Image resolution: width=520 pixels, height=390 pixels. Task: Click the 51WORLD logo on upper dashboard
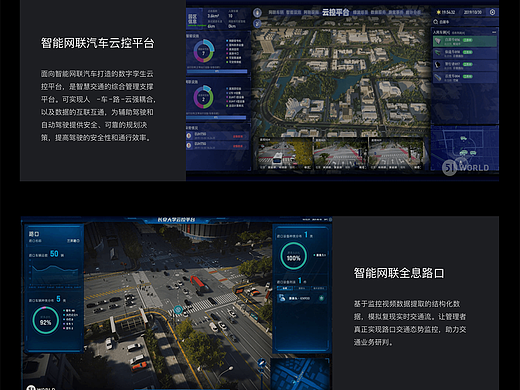(466, 167)
